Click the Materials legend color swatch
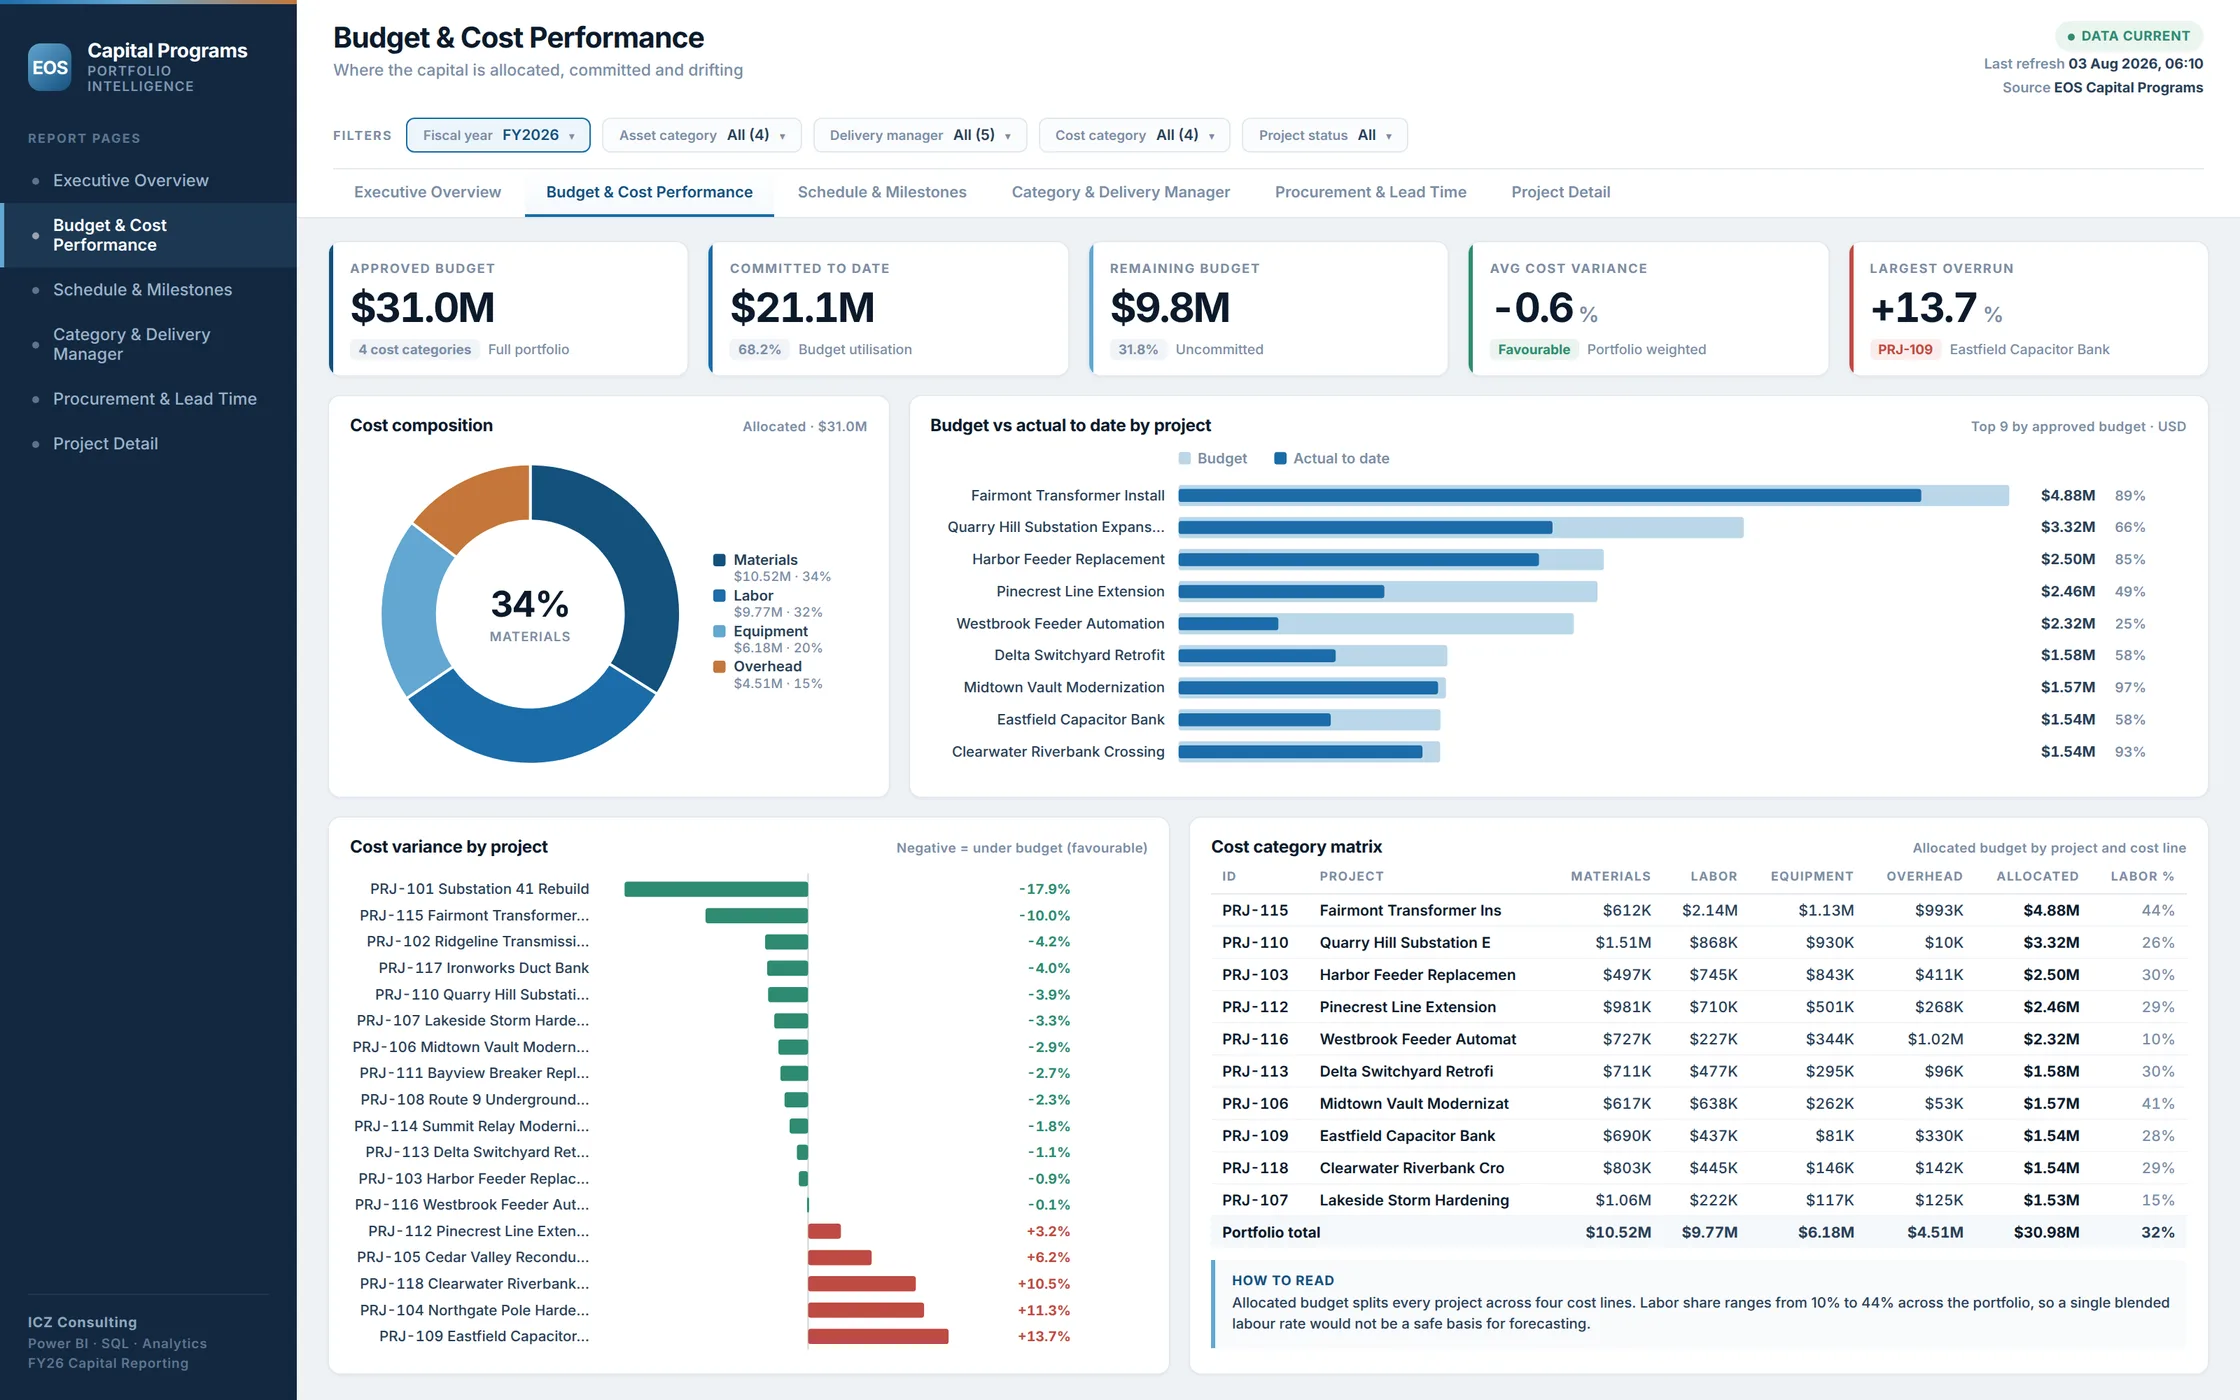The height and width of the screenshot is (1400, 2240). pyautogui.click(x=719, y=560)
